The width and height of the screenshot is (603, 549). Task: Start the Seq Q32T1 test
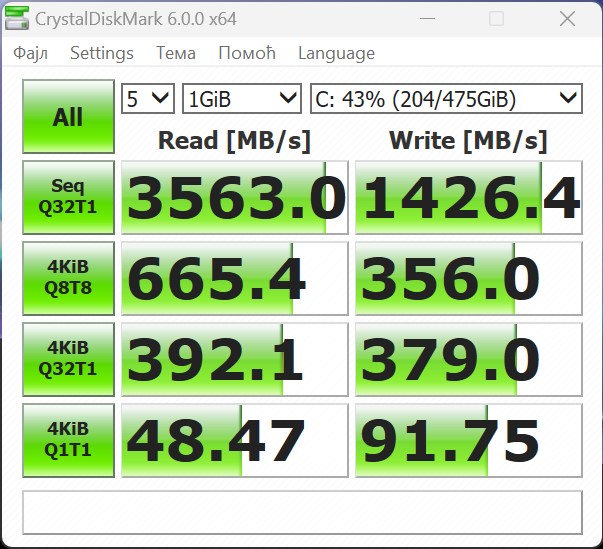coord(68,197)
